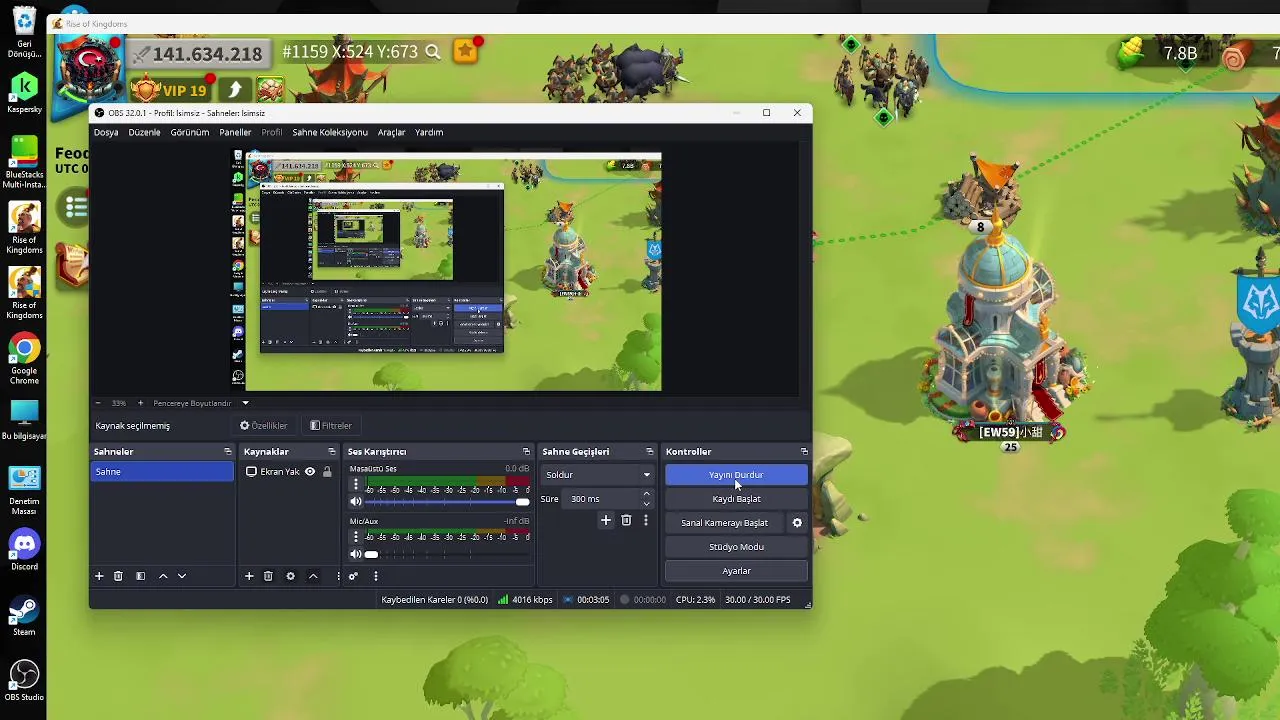This screenshot has width=1280, height=720.
Task: Increase Süre transition duration
Action: (646, 494)
